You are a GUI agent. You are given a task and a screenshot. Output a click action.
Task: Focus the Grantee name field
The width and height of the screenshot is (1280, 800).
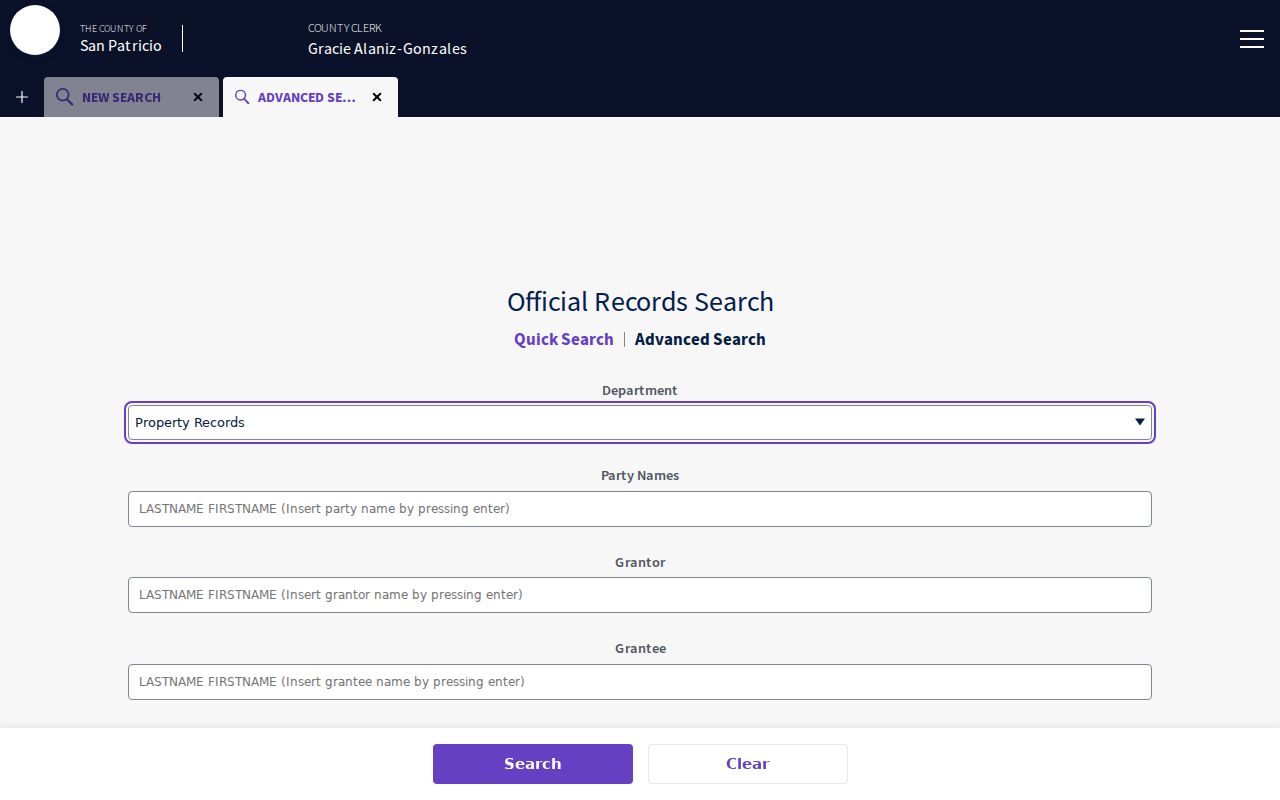(640, 682)
